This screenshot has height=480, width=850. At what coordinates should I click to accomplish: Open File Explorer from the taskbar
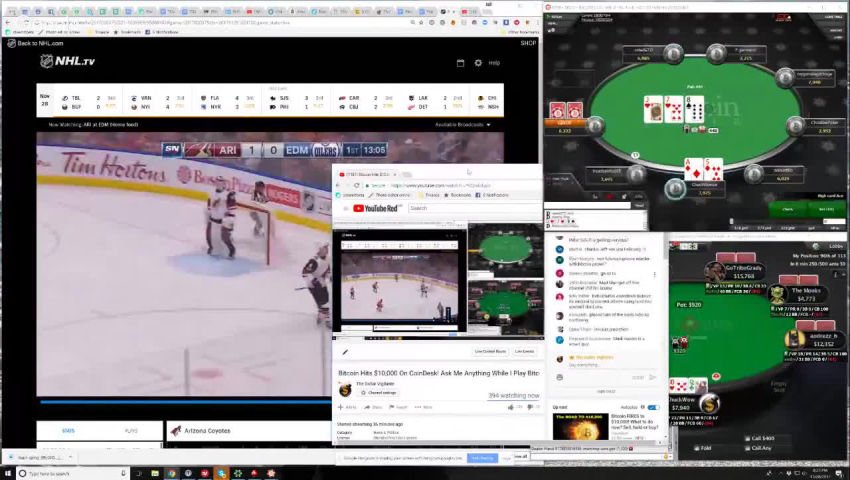(x=155, y=473)
